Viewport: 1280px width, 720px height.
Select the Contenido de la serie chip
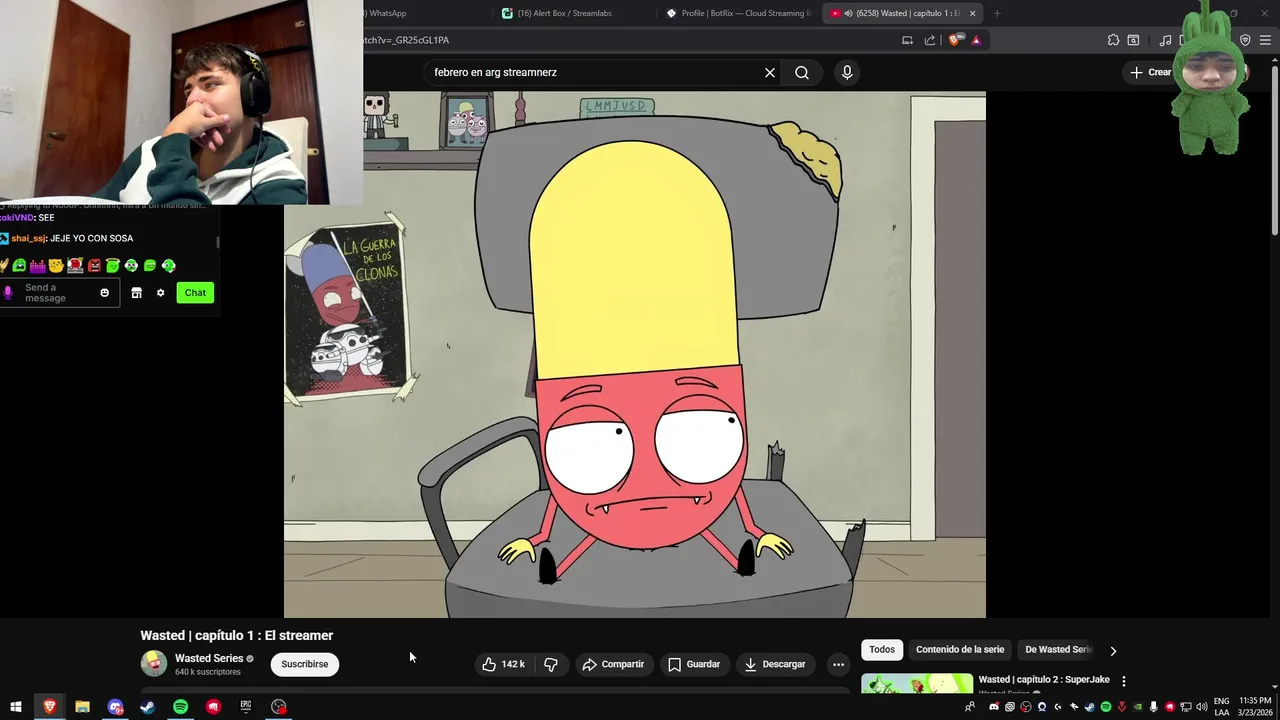click(960, 650)
